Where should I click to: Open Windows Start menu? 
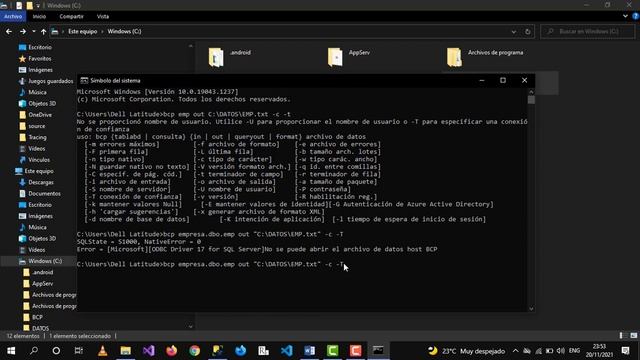tap(11, 351)
